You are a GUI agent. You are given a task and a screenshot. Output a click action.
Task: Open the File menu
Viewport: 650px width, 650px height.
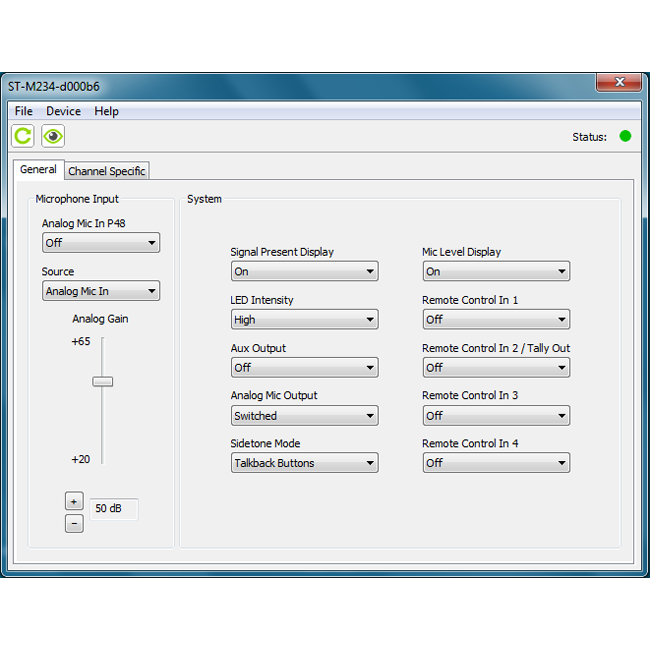[x=24, y=111]
